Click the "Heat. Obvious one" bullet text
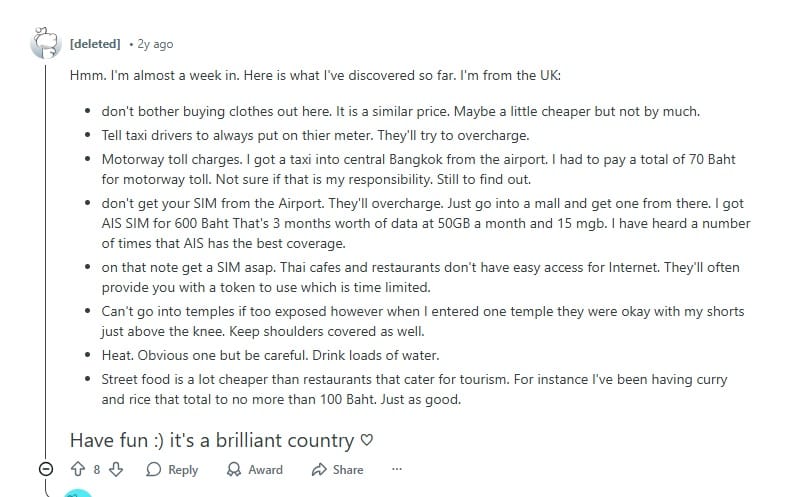Viewport: 811px width, 497px height. pyautogui.click(x=271, y=356)
